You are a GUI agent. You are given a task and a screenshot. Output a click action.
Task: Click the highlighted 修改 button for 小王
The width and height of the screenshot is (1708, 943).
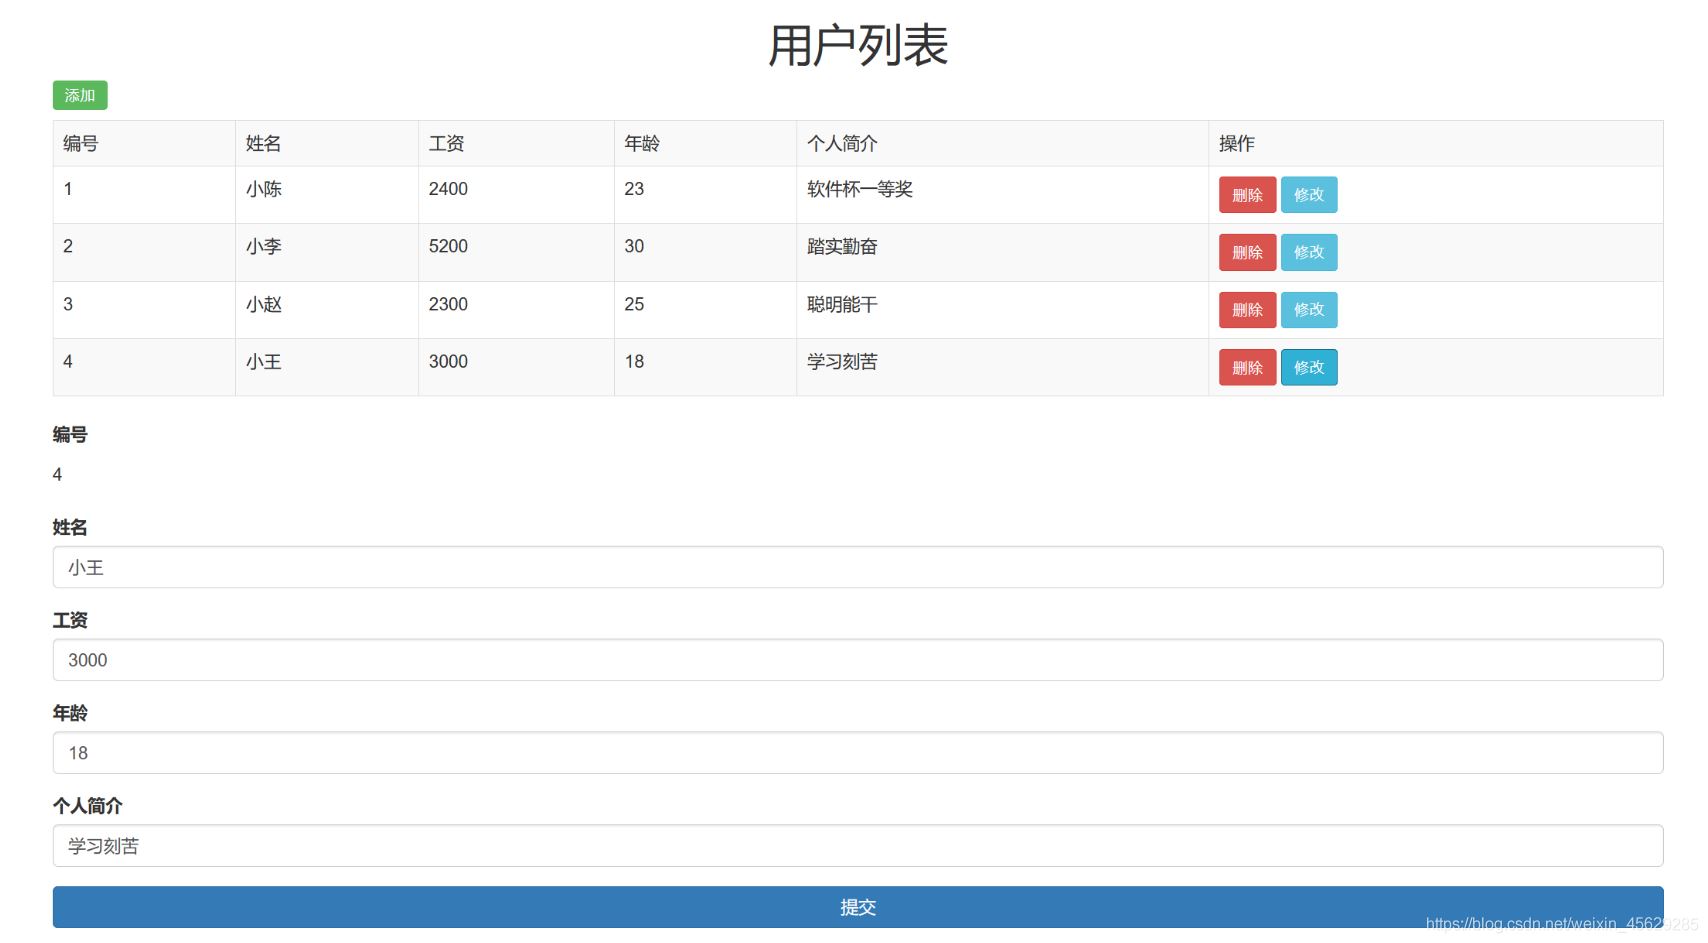pos(1308,367)
